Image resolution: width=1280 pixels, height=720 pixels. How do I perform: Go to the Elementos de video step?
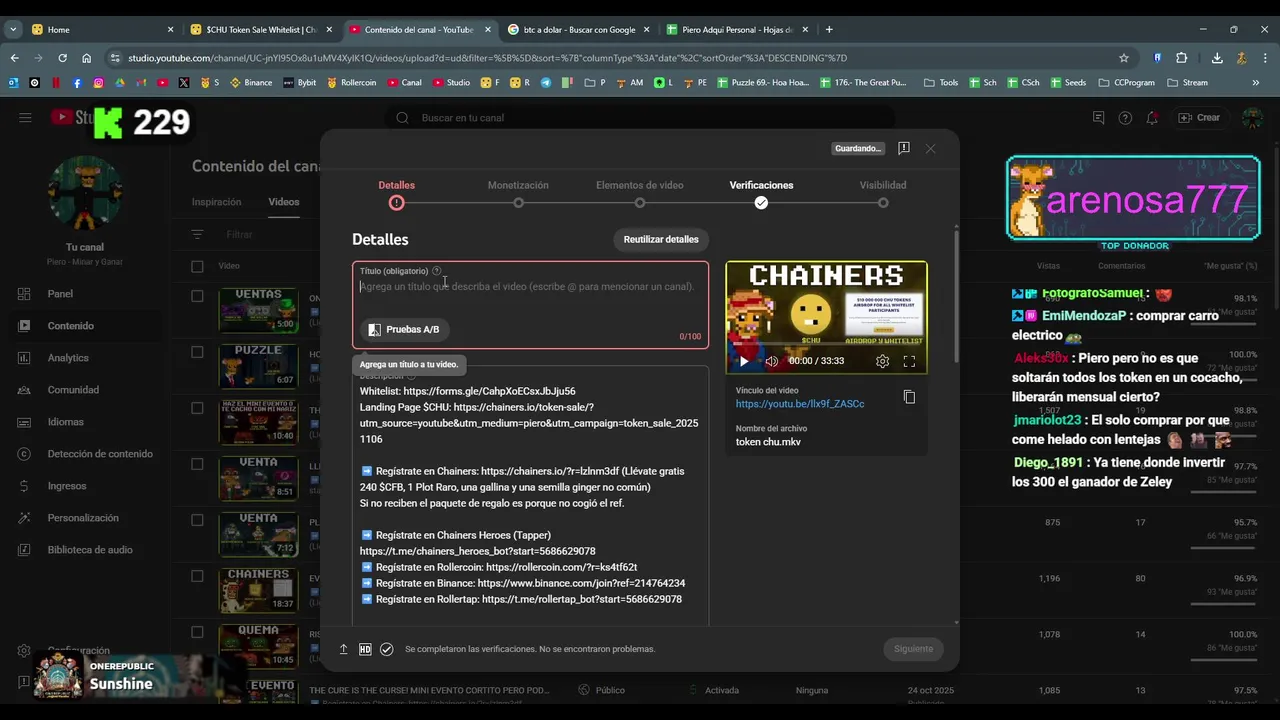pos(640,192)
